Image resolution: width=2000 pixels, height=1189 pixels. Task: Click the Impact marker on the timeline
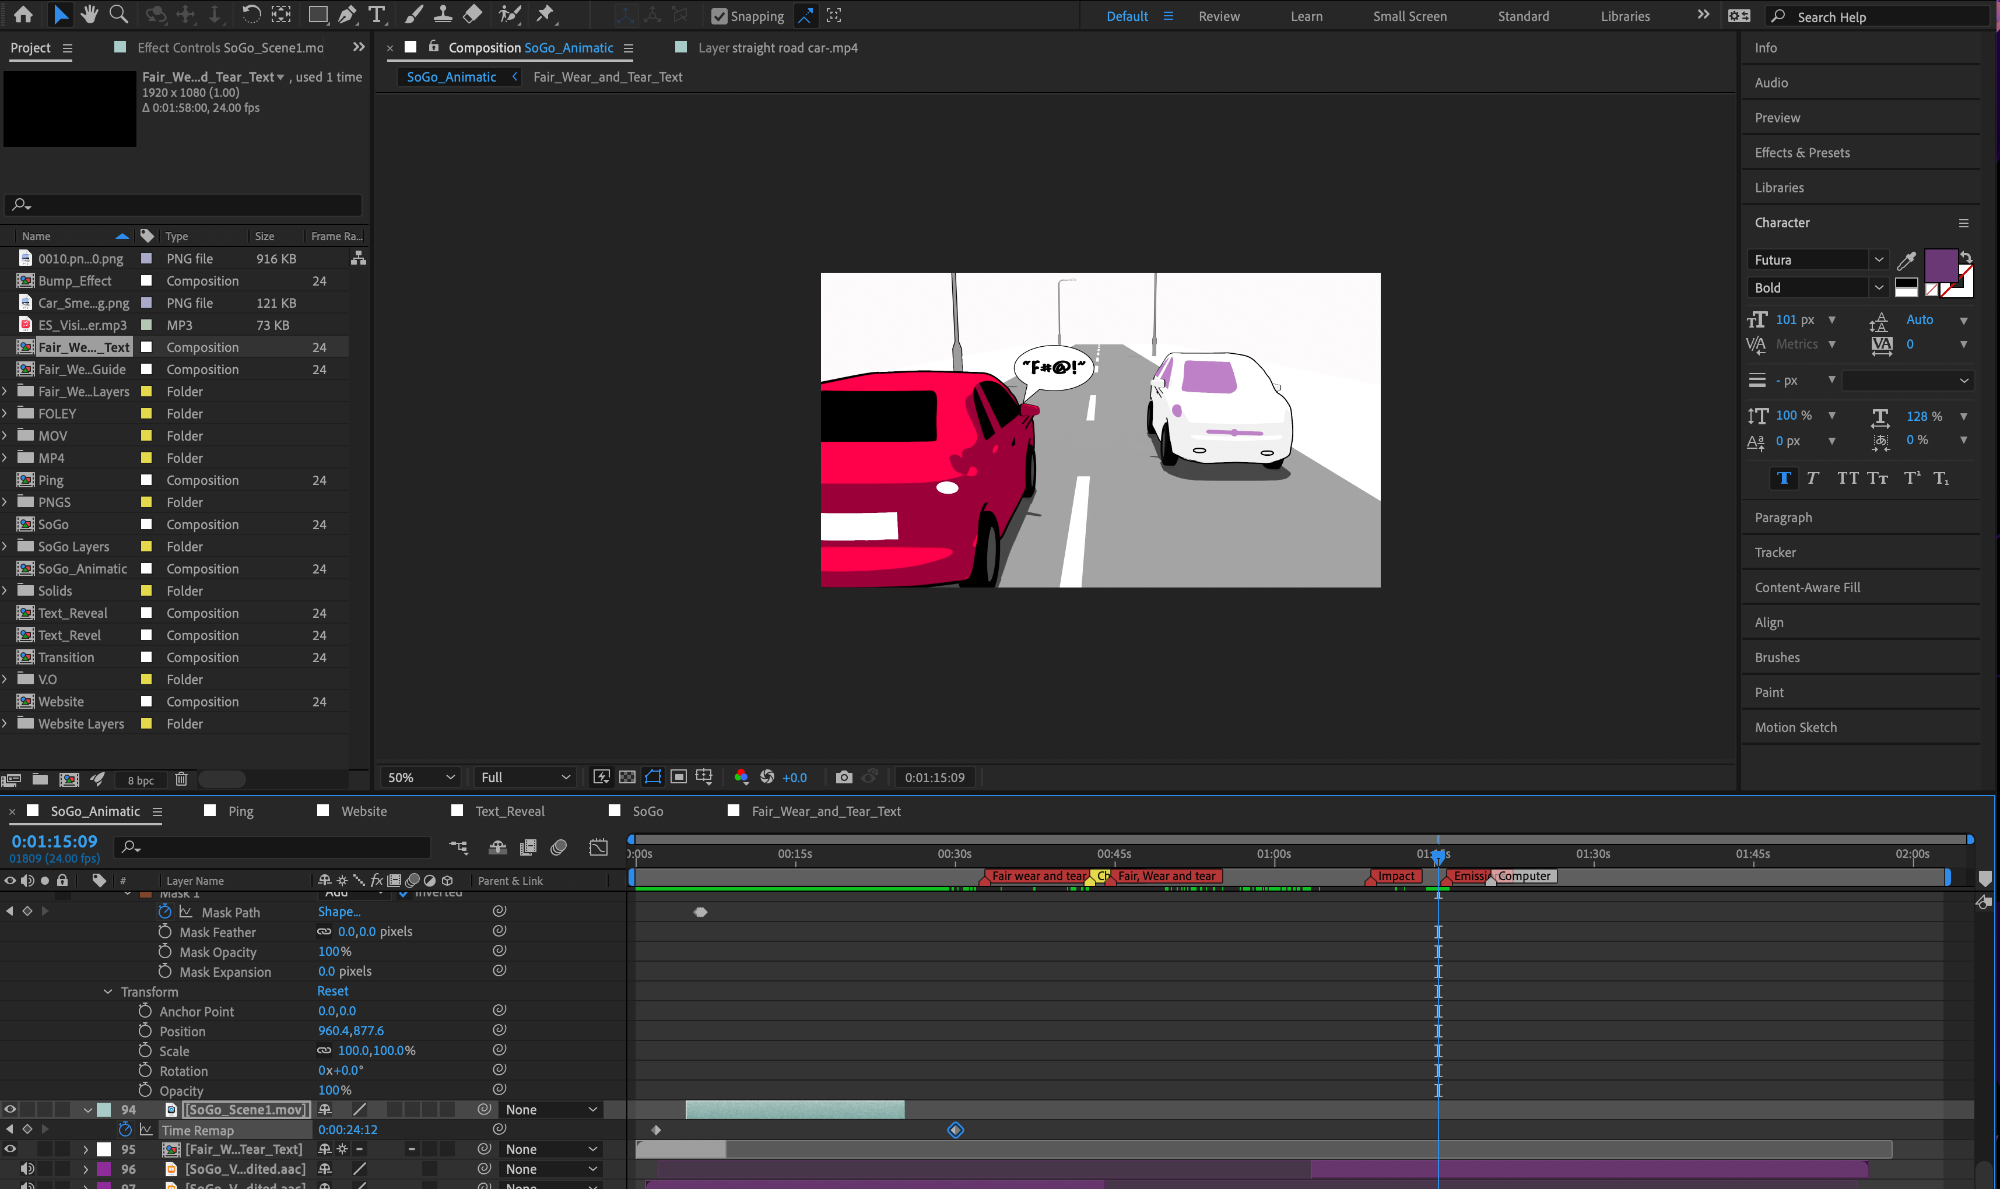1396,876
